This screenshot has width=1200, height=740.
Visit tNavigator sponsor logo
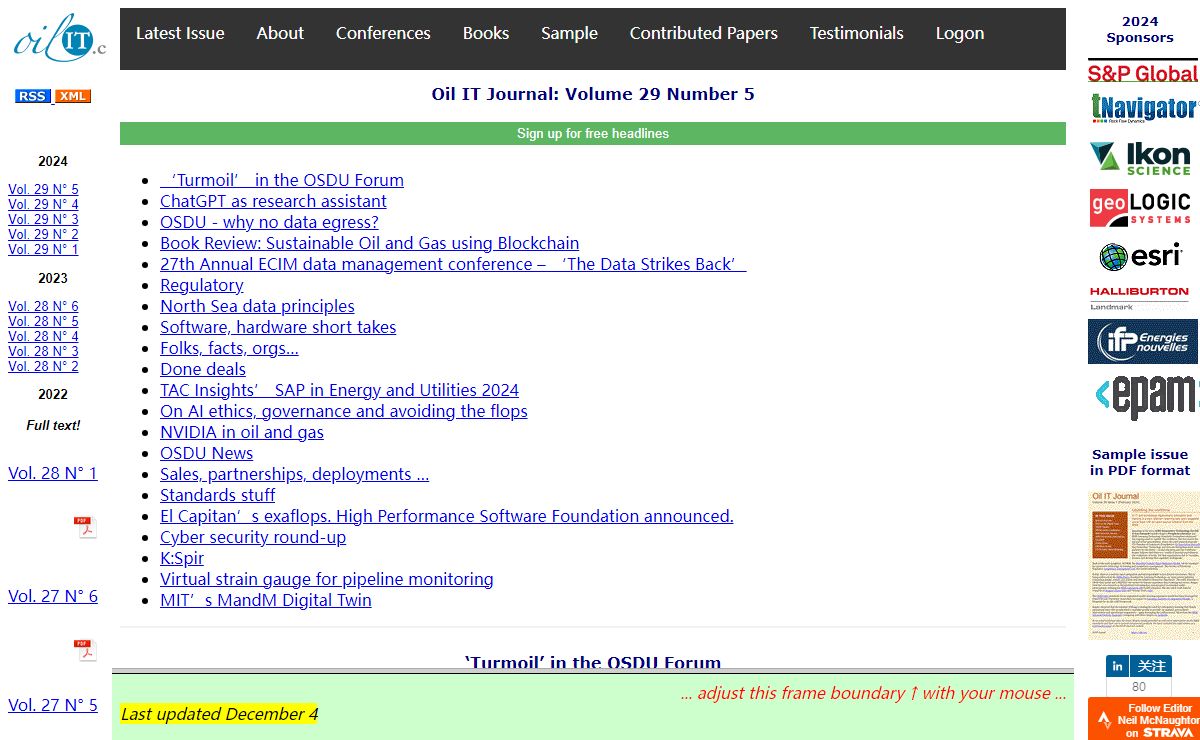pyautogui.click(x=1143, y=108)
